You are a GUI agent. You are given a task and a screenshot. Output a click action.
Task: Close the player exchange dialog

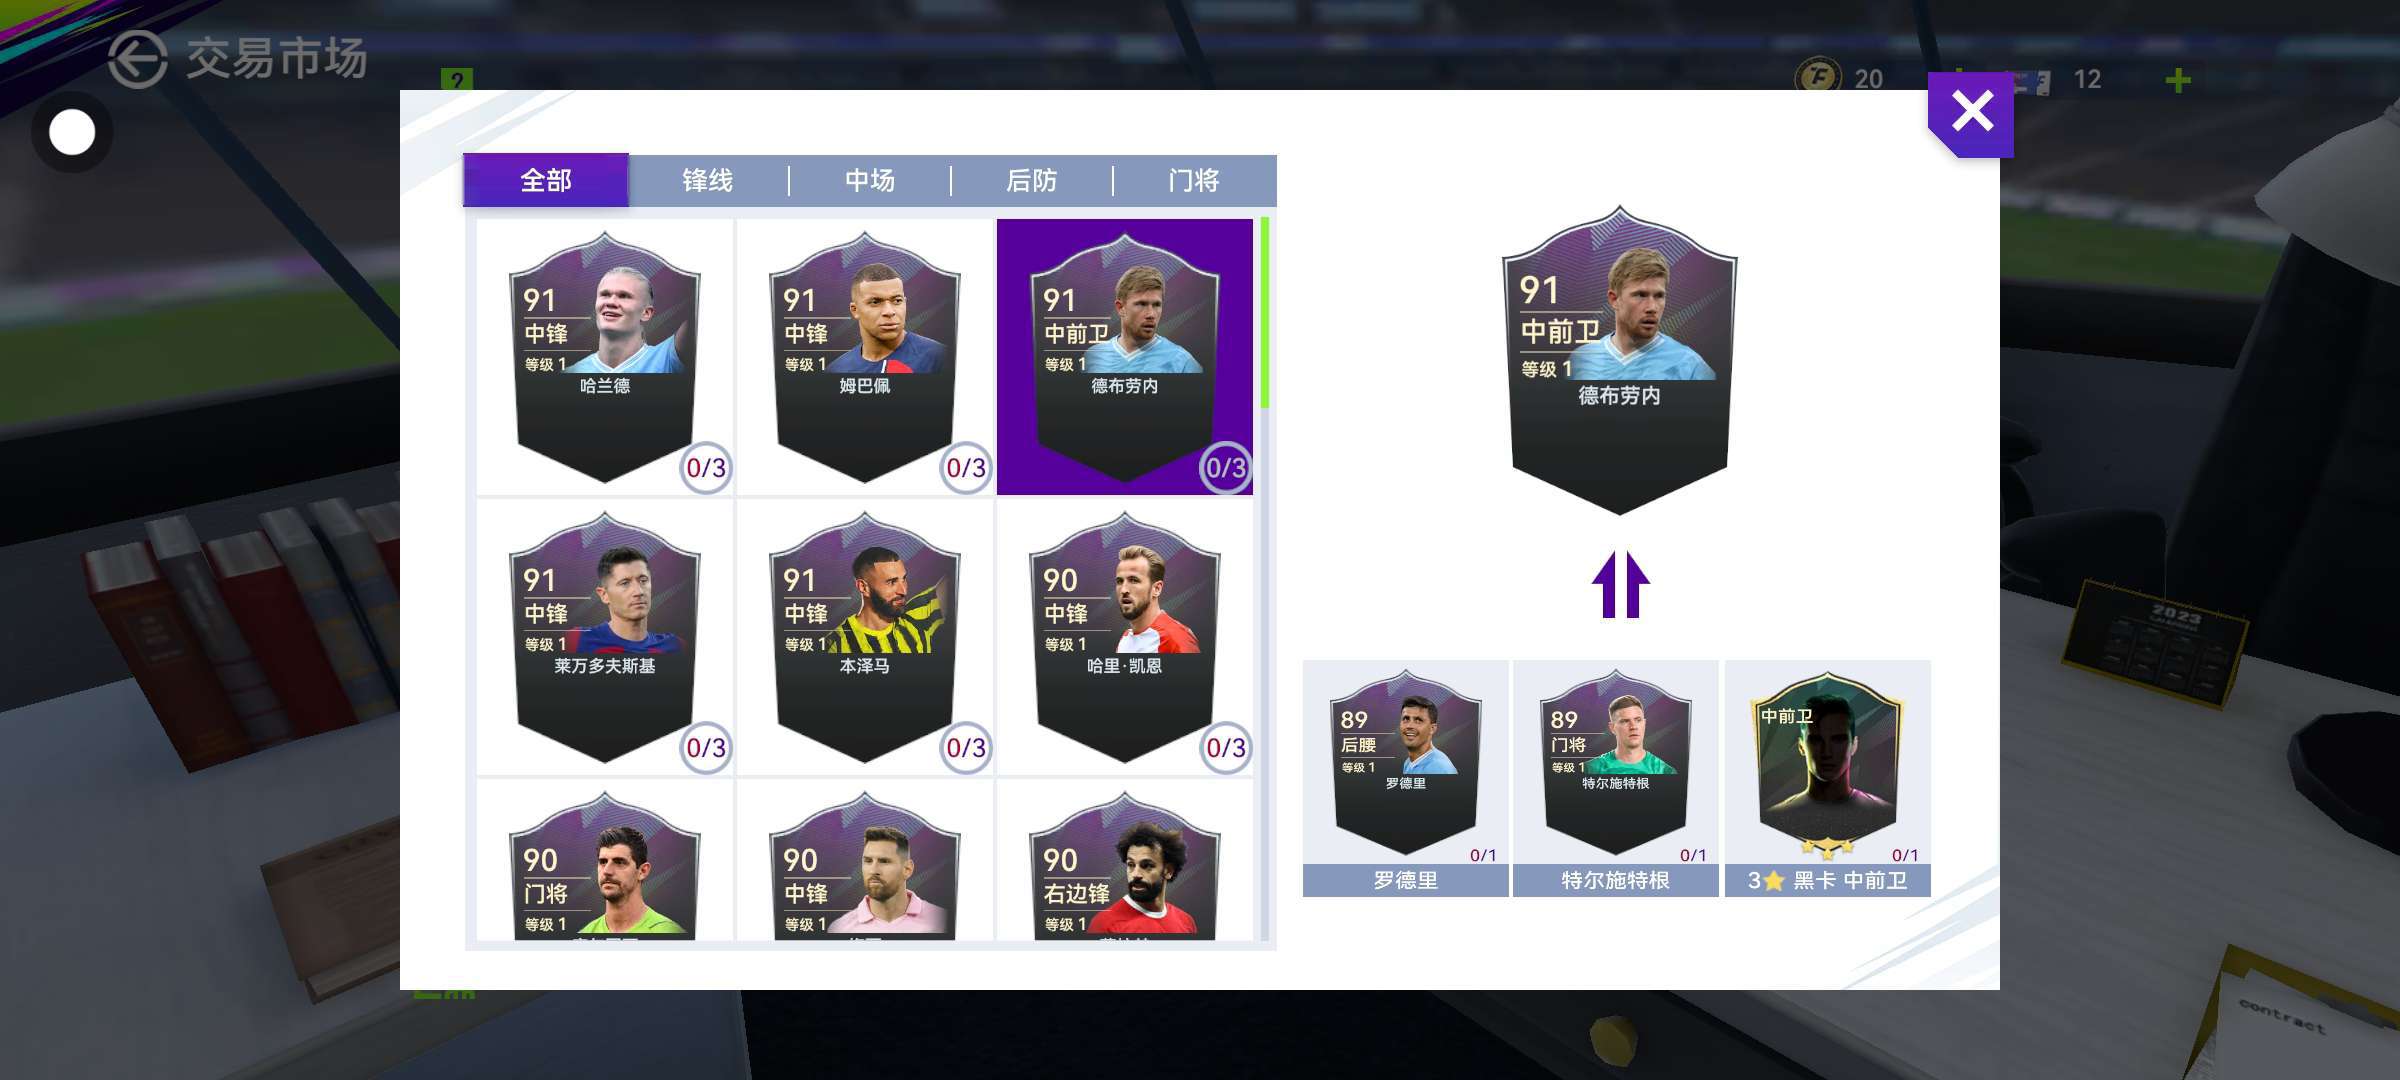click(1971, 113)
